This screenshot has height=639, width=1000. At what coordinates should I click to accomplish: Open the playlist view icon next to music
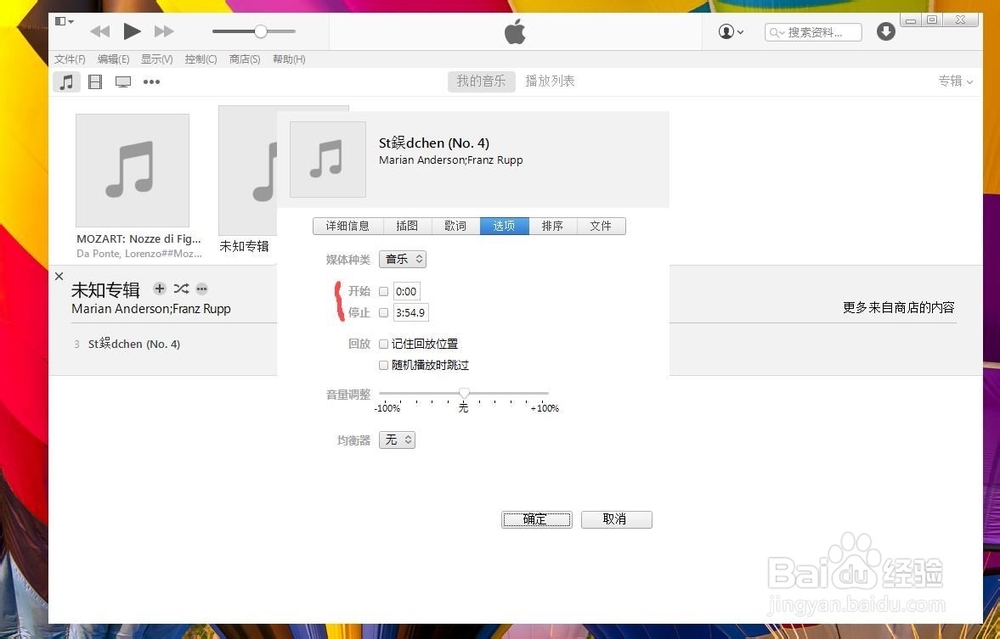95,81
